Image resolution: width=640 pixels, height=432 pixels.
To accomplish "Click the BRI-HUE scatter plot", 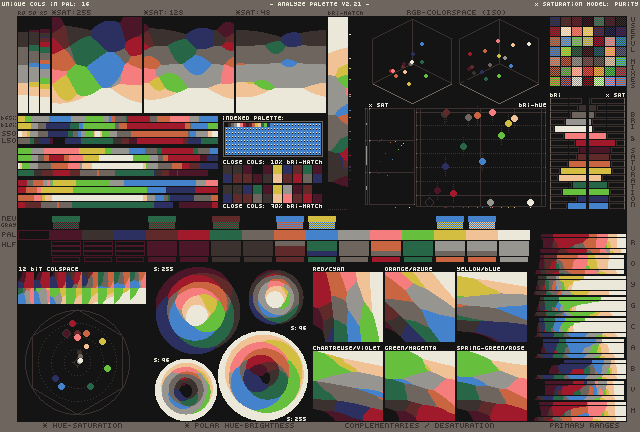I will click(x=480, y=157).
